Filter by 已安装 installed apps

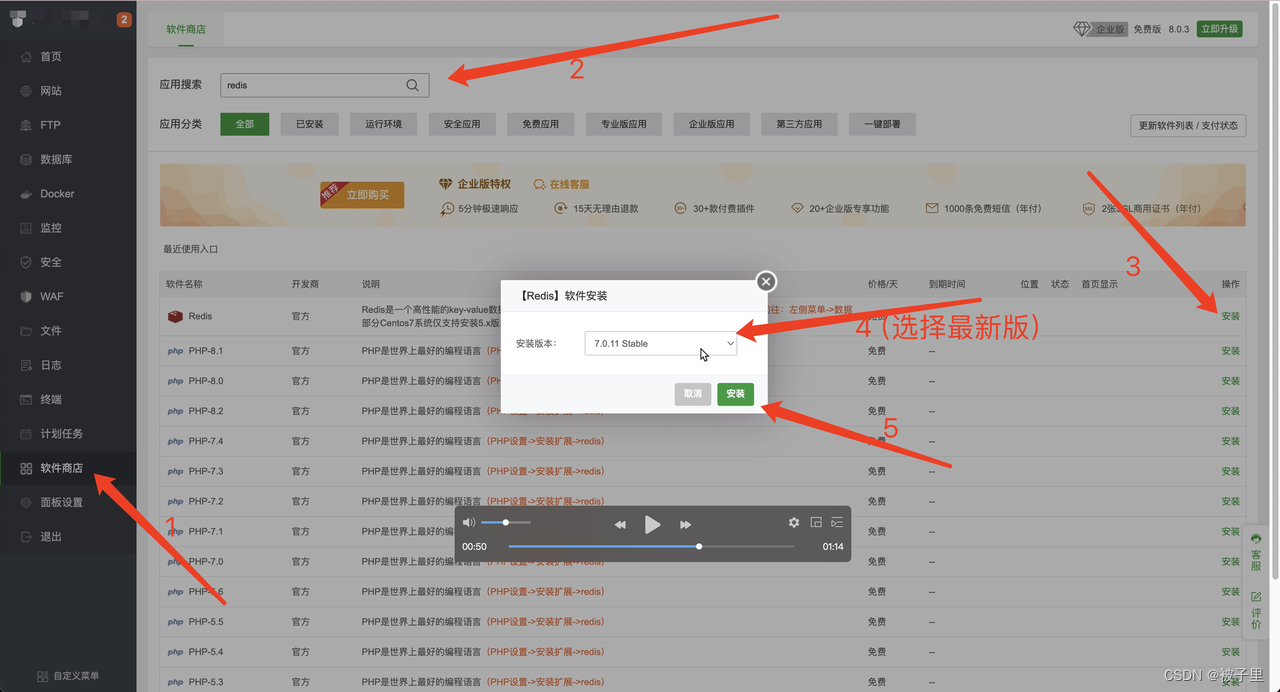click(x=310, y=124)
